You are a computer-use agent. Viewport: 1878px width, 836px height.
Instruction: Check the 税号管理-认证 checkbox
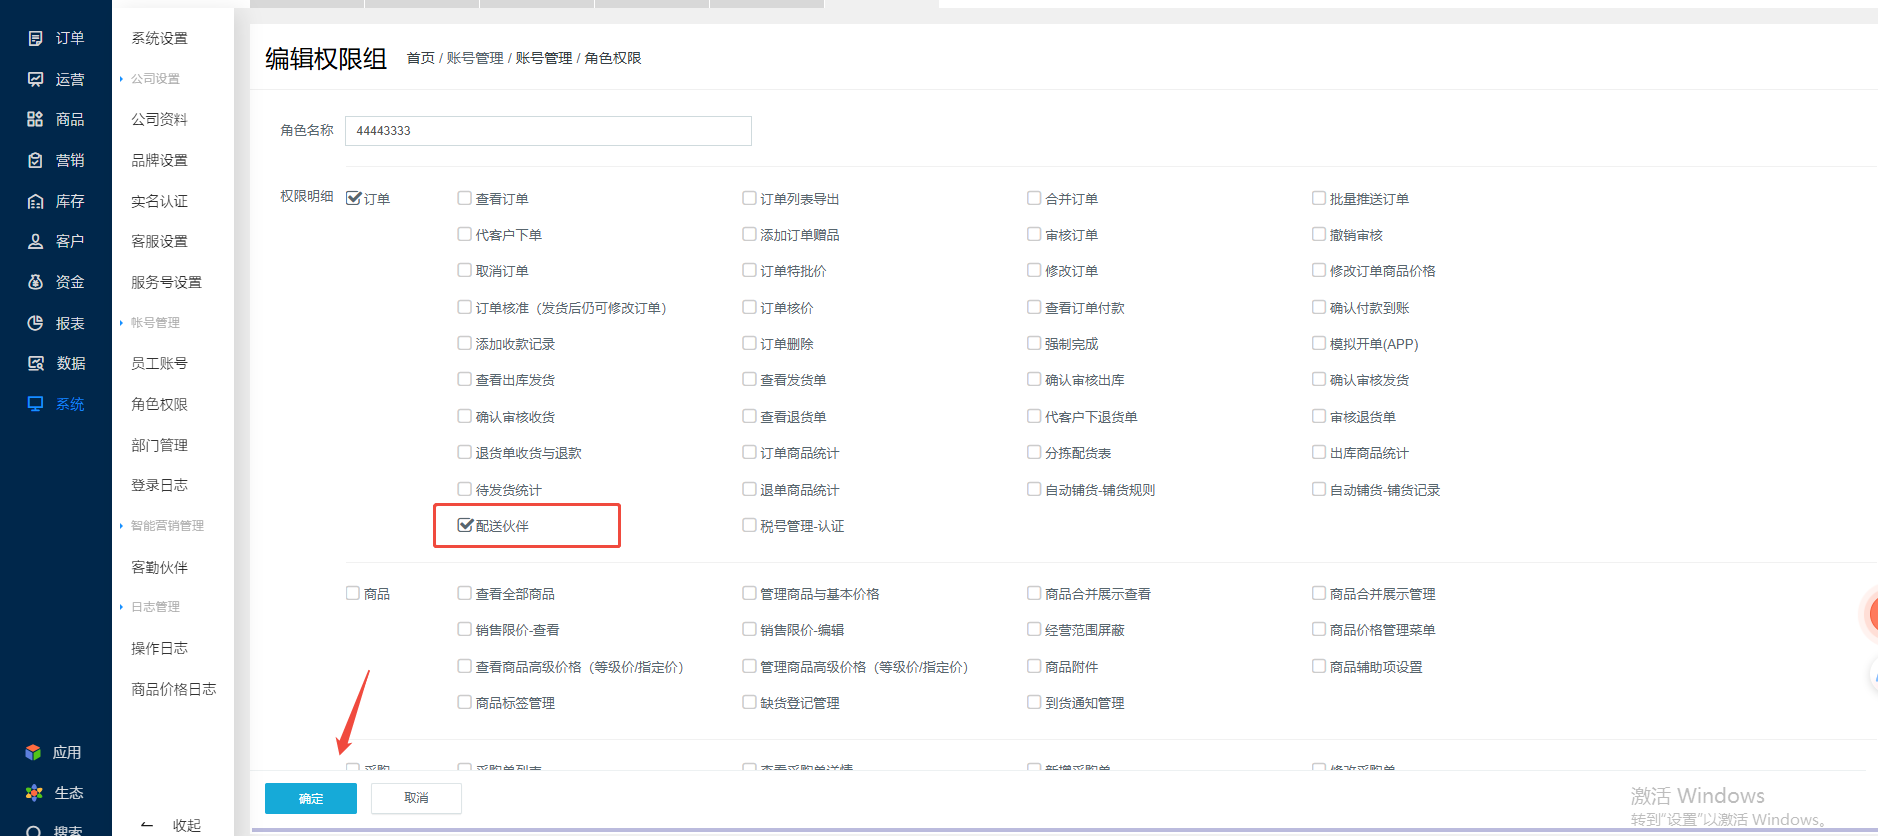(x=749, y=525)
